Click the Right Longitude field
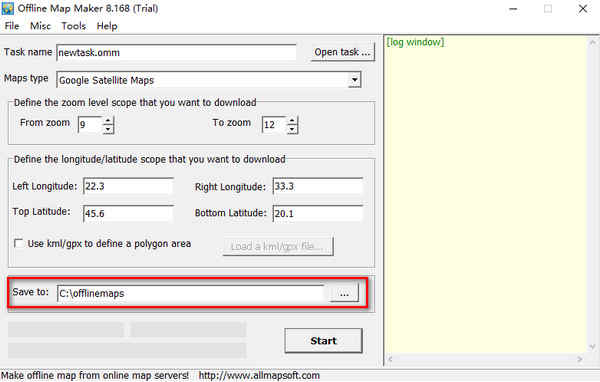The height and width of the screenshot is (382, 600). coord(318,186)
